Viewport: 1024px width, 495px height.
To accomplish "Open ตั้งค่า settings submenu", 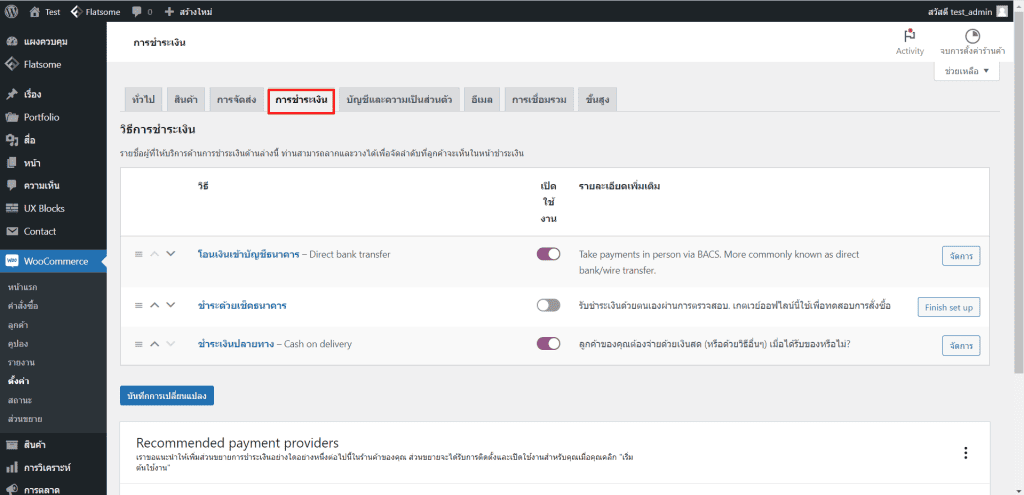I will pos(19,381).
